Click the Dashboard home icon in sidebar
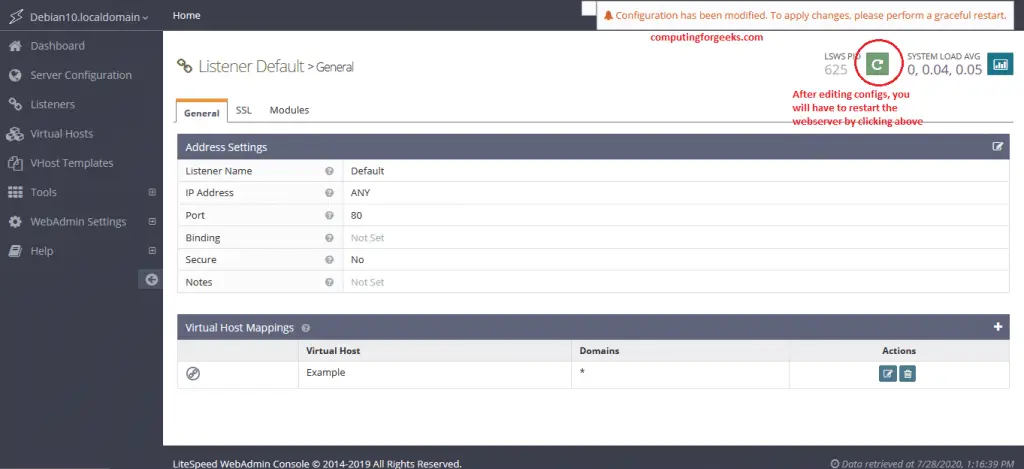The image size is (1024, 469). 15,46
